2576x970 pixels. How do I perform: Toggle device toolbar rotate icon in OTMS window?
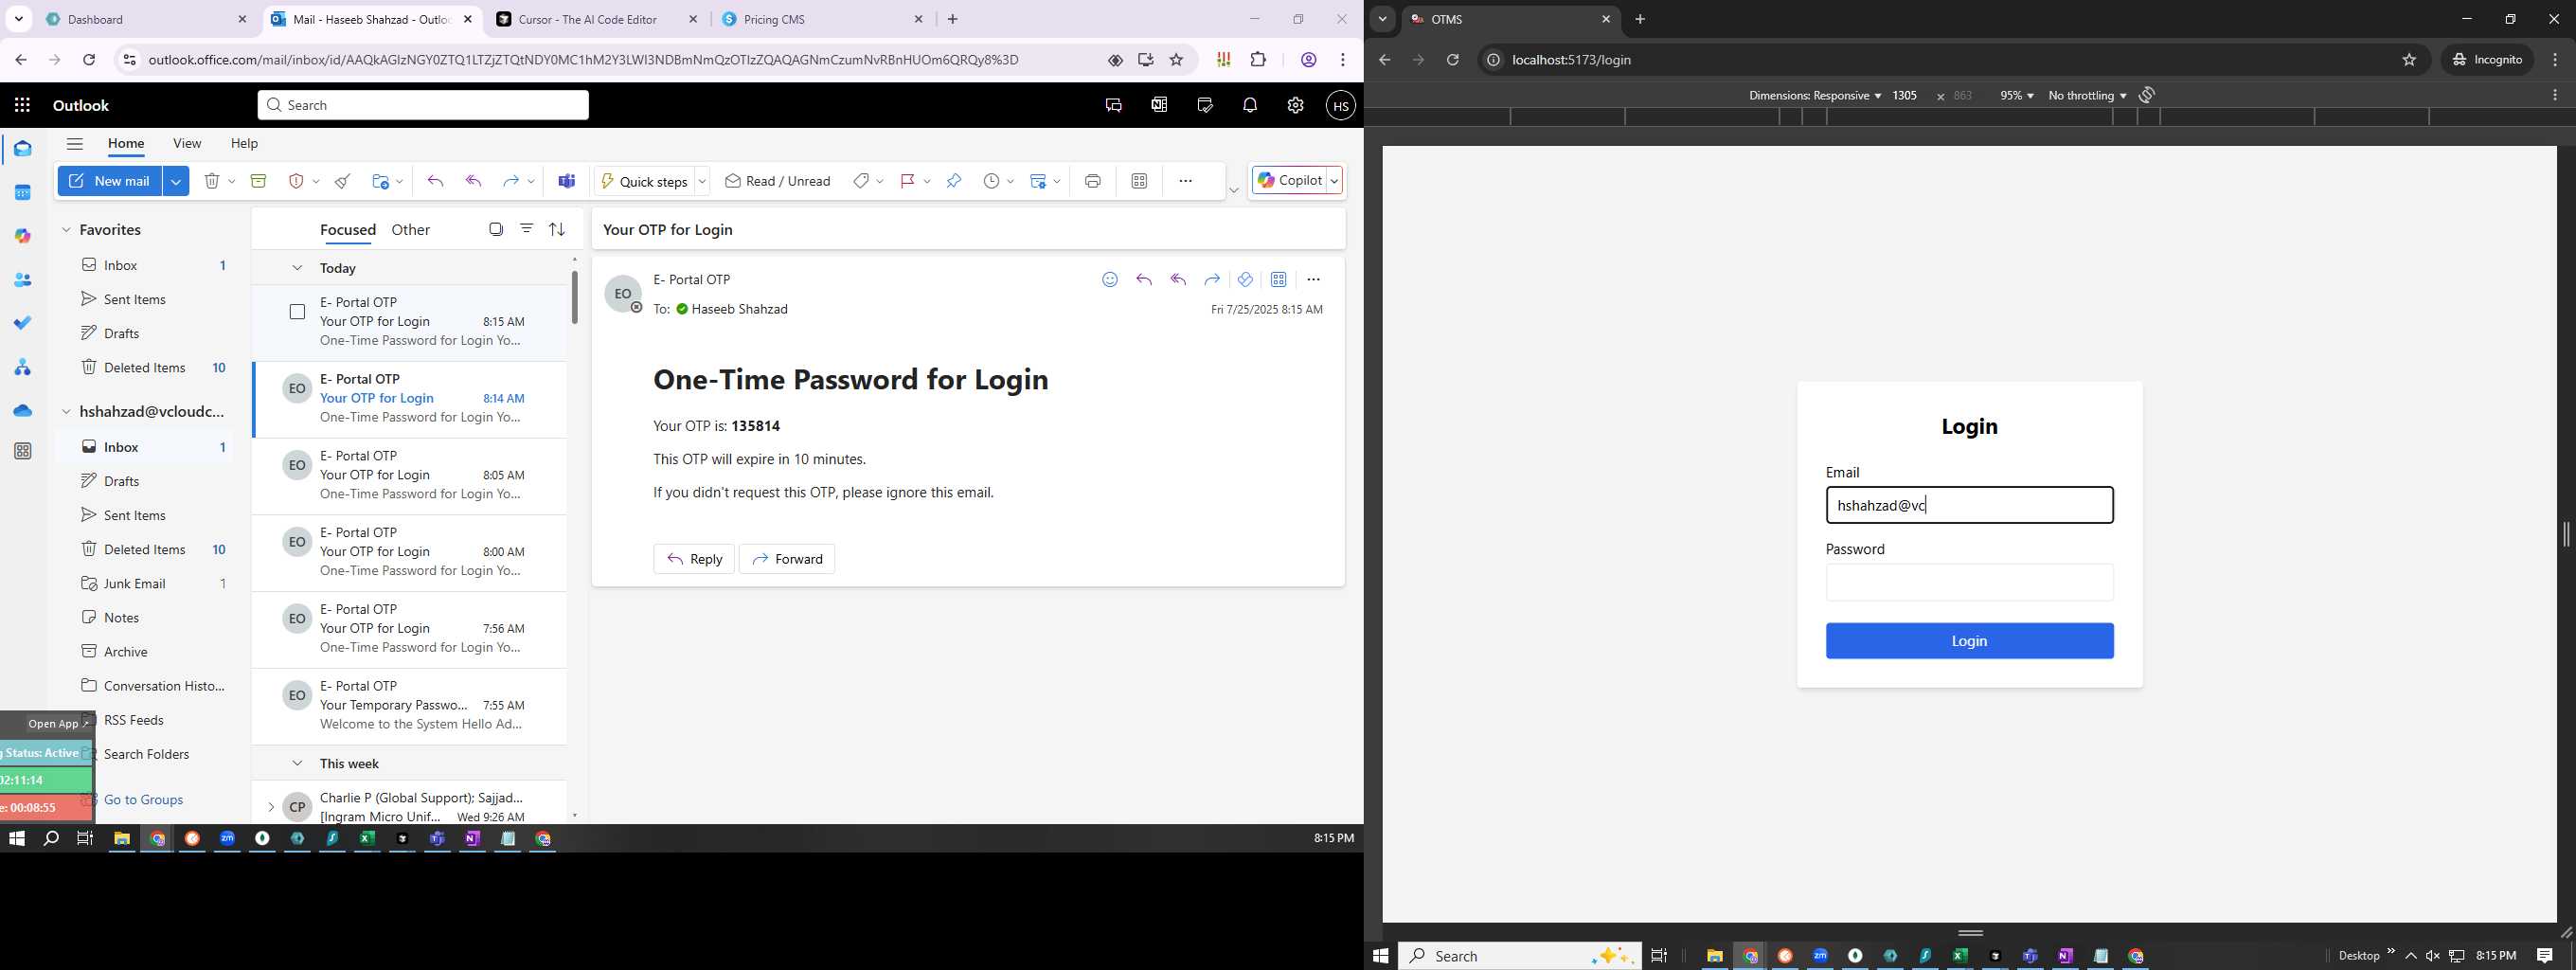coord(2147,95)
